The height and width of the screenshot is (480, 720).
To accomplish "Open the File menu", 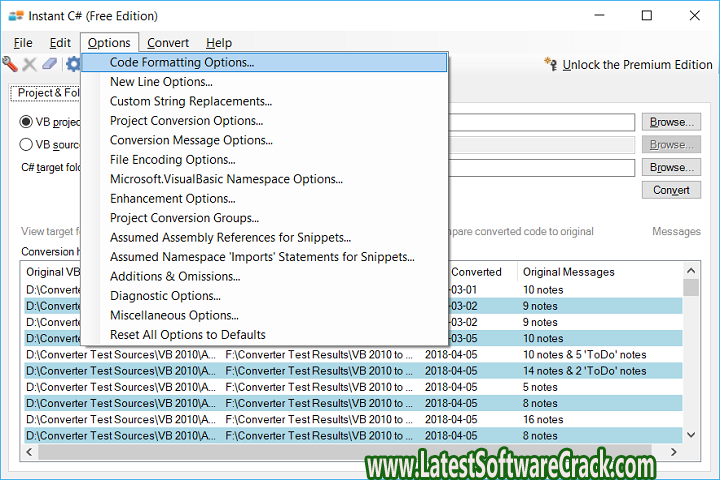I will tap(23, 43).
